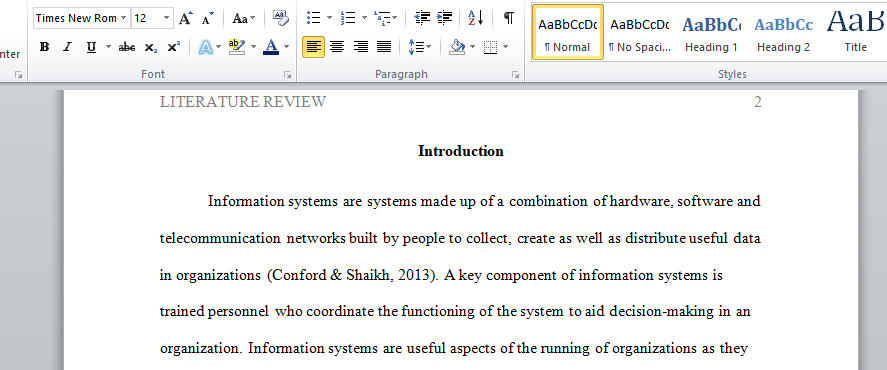Click the Sort icon
This screenshot has width=887, height=370.
[476, 18]
